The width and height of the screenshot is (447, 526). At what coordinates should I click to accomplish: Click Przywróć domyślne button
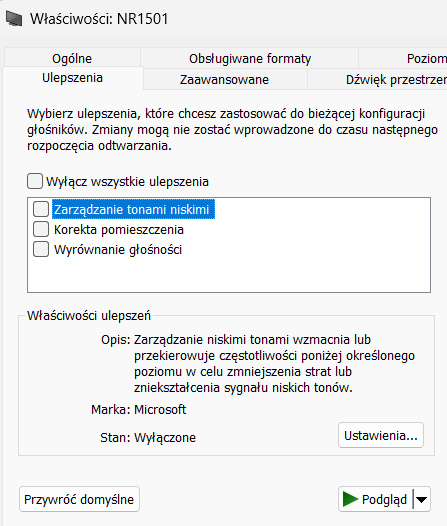(79, 499)
